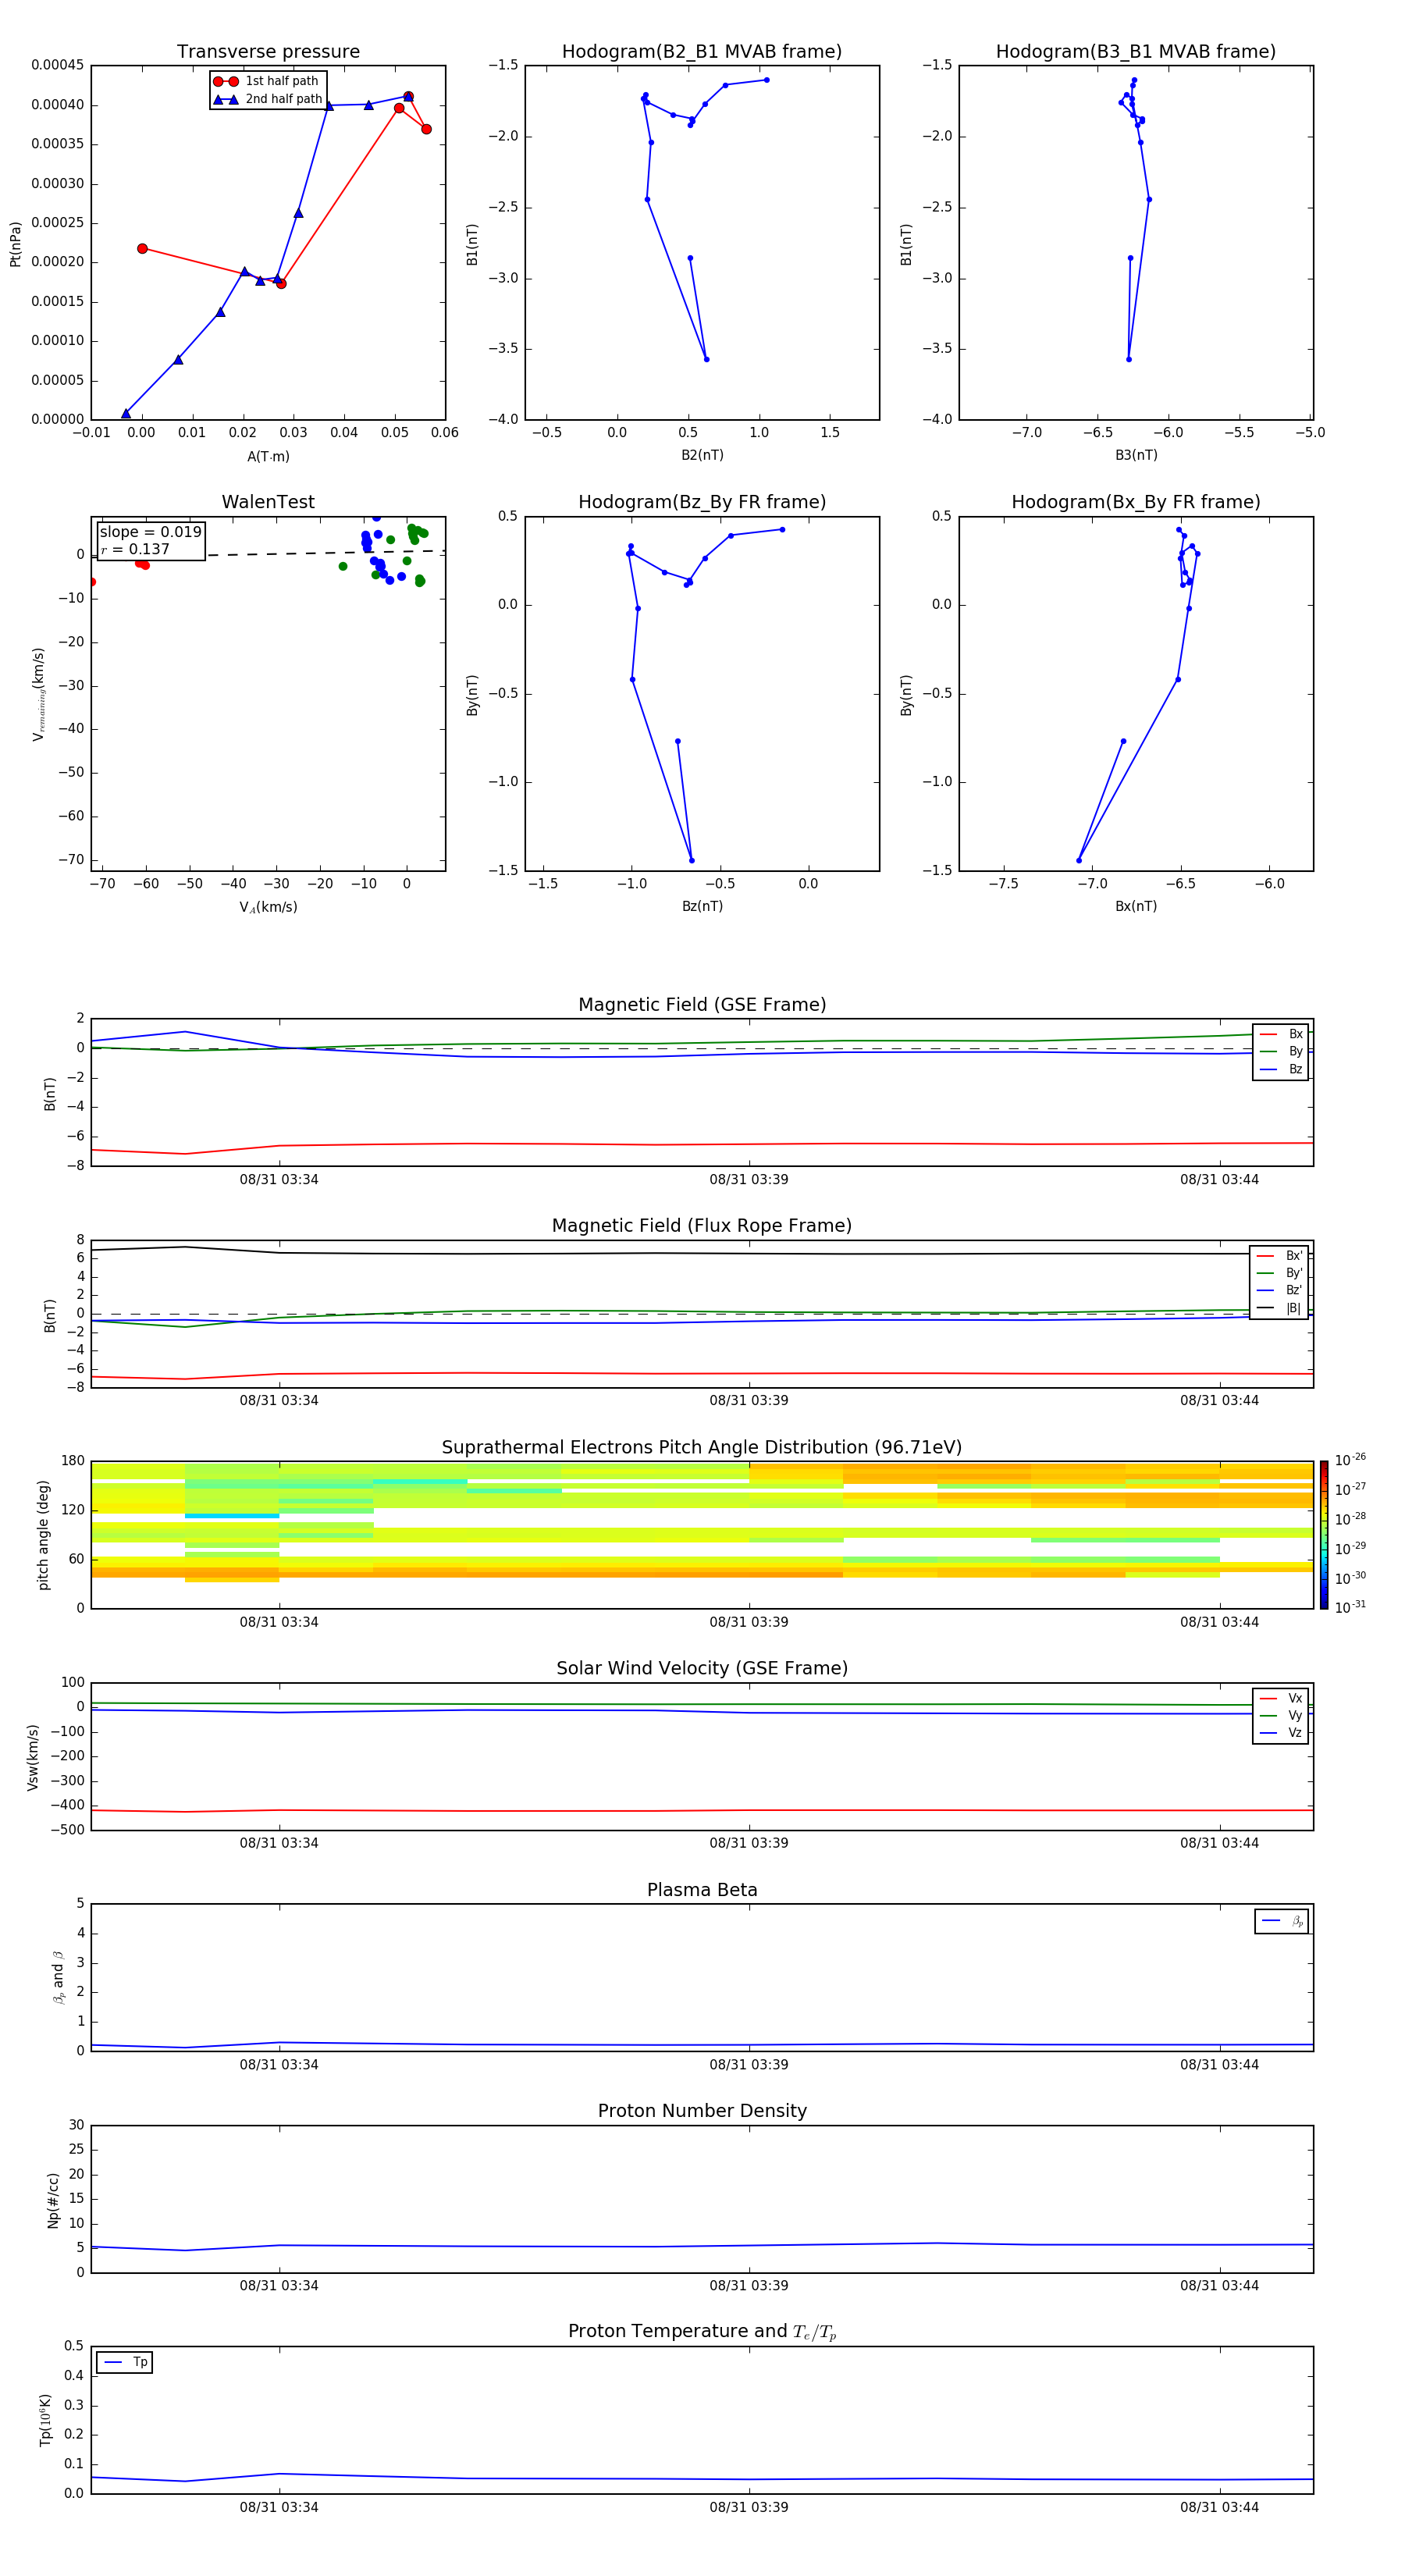Click the 'Vz' legend entry
This screenshot has height=2576, width=1405.
[x=1281, y=1732]
